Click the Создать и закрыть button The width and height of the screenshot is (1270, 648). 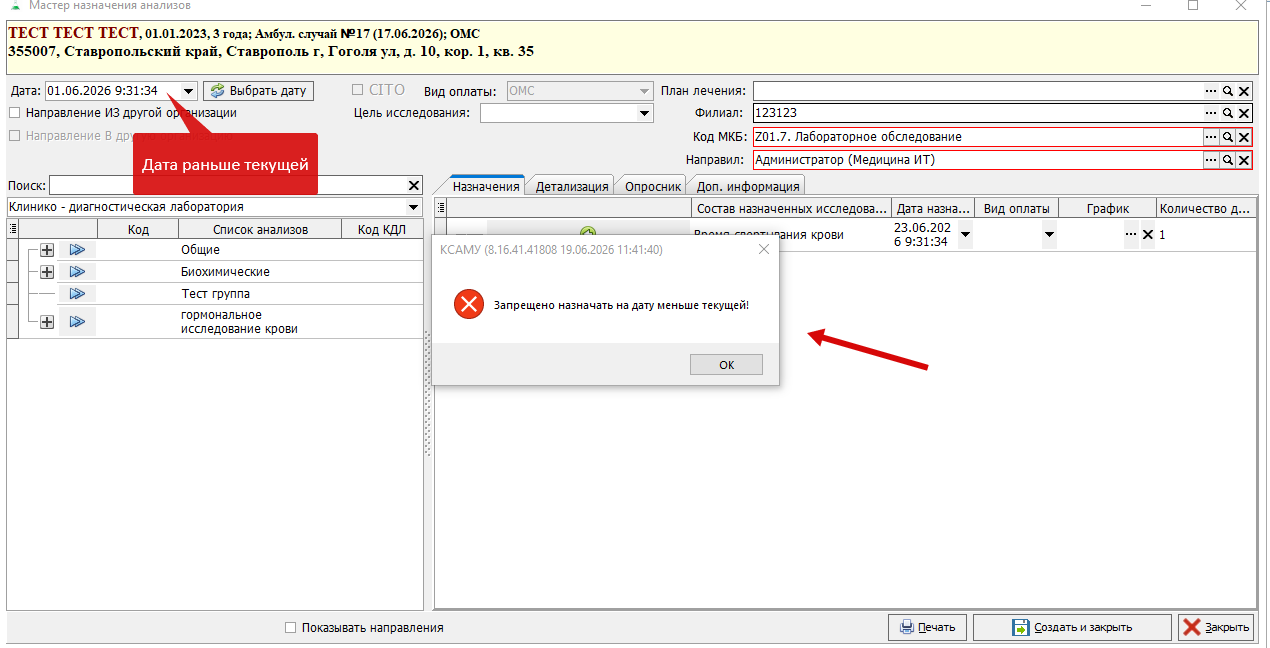1072,627
